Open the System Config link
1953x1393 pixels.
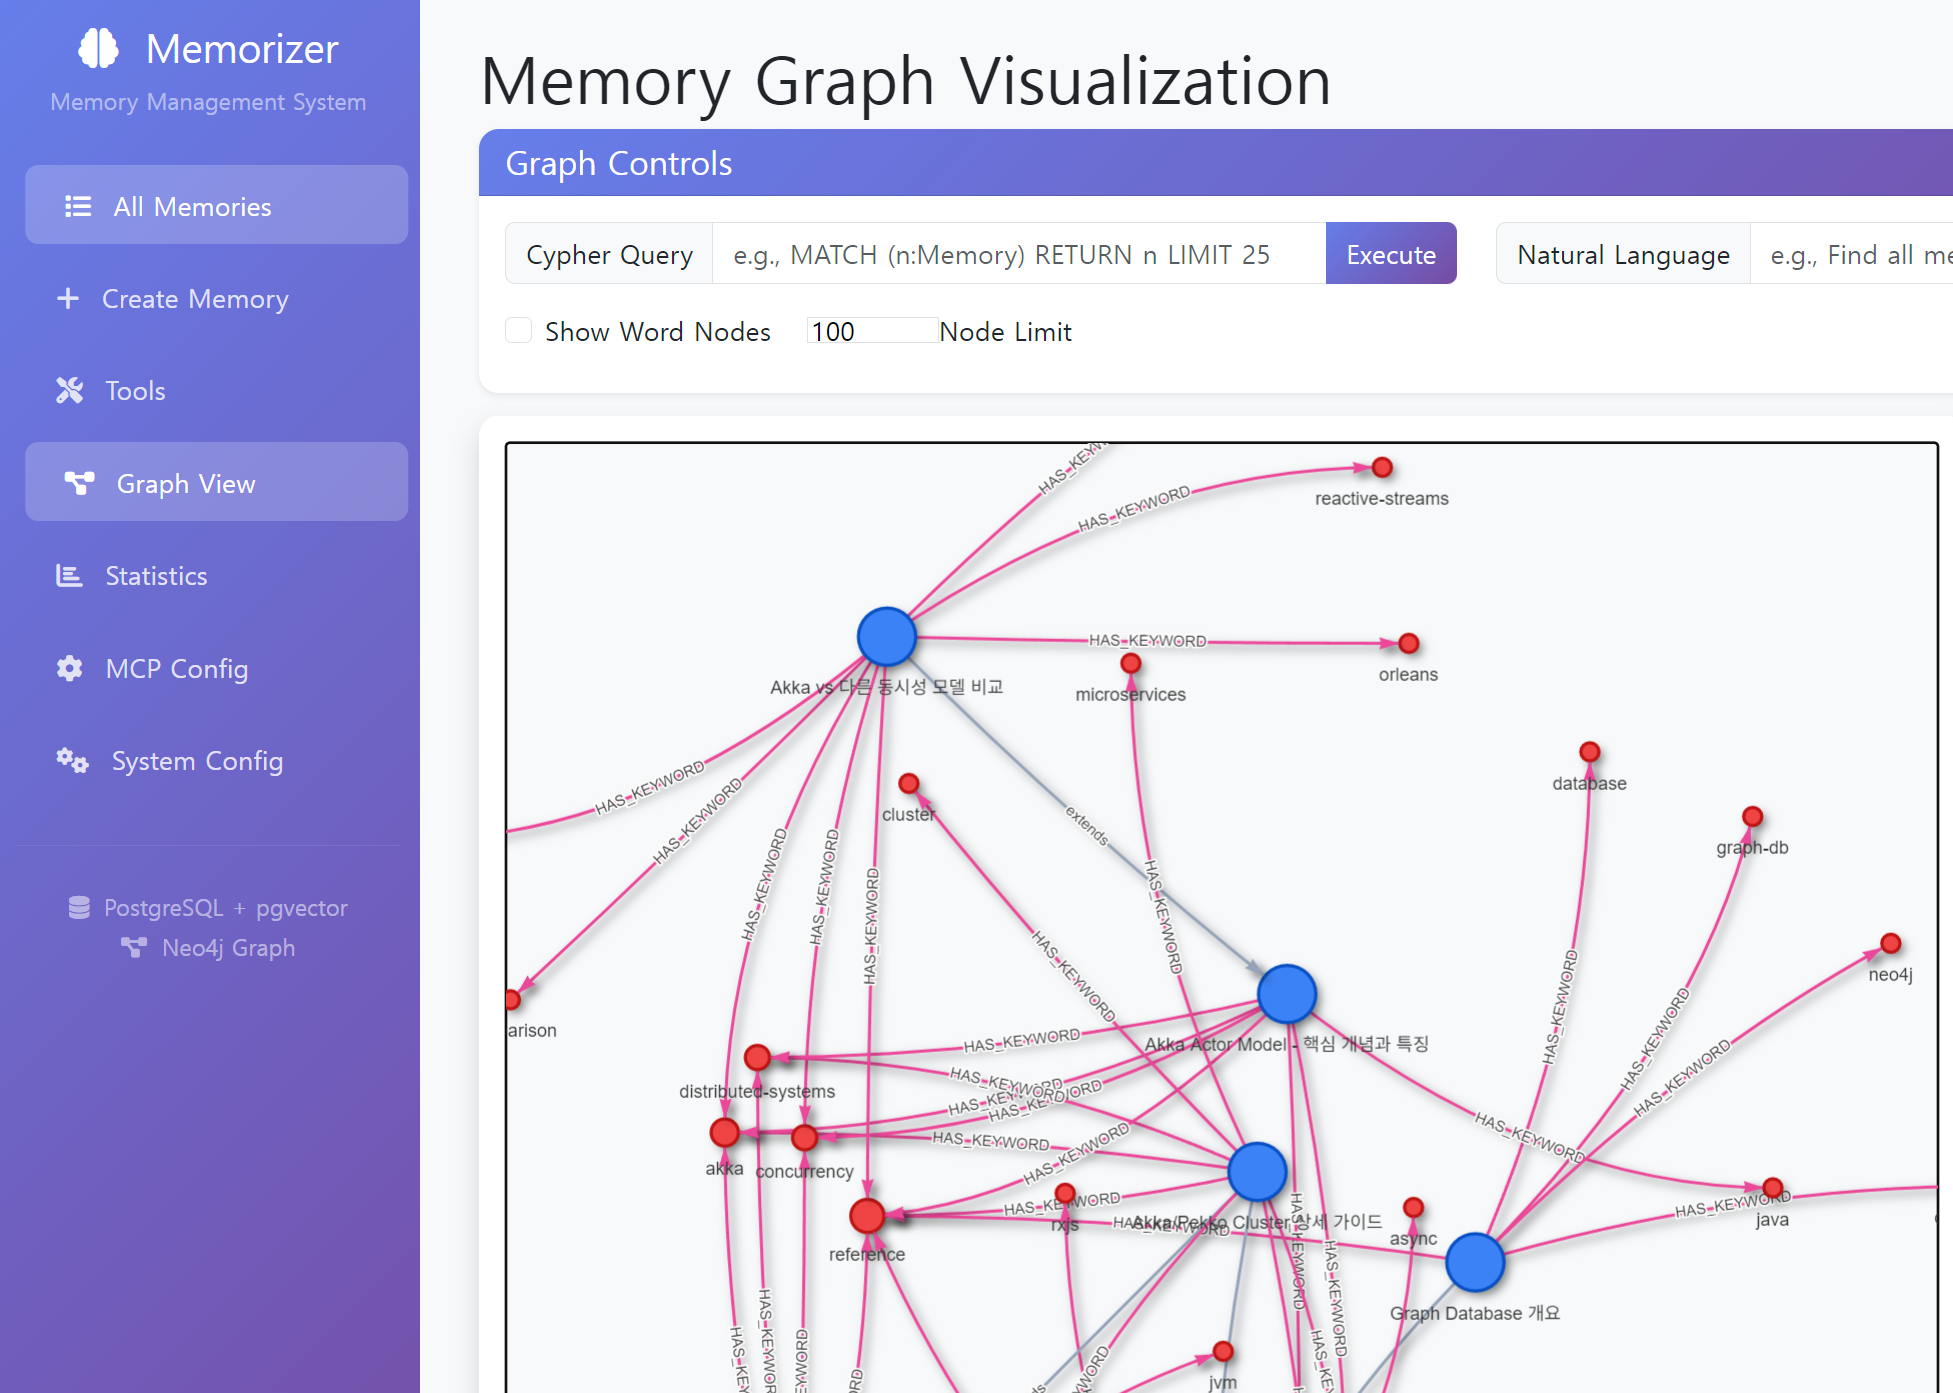[x=197, y=761]
